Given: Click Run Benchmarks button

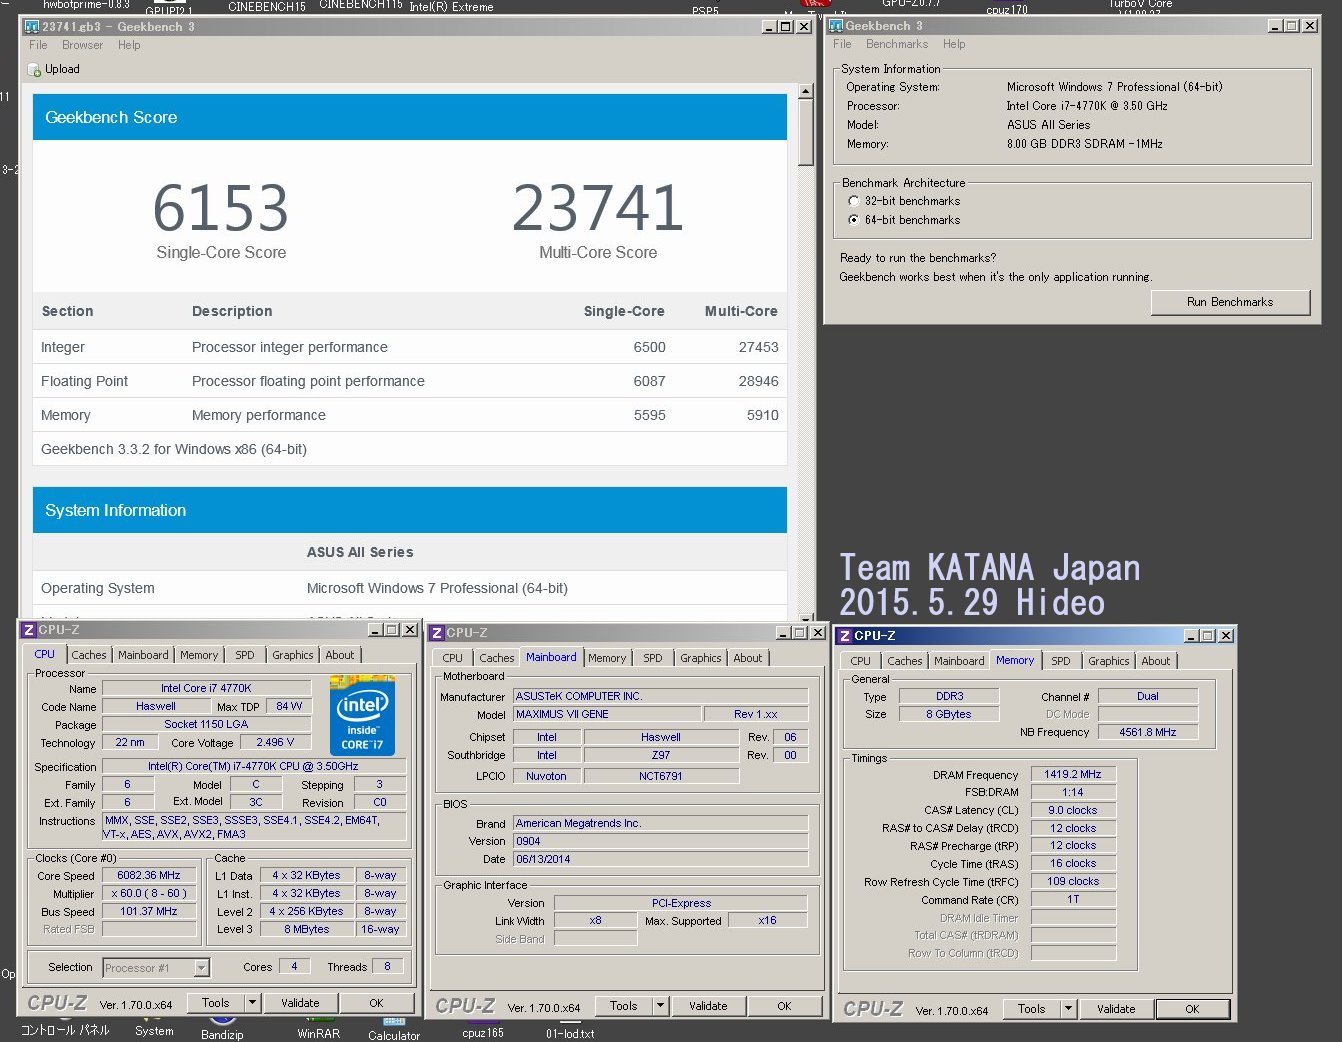Looking at the screenshot, I should [1230, 302].
